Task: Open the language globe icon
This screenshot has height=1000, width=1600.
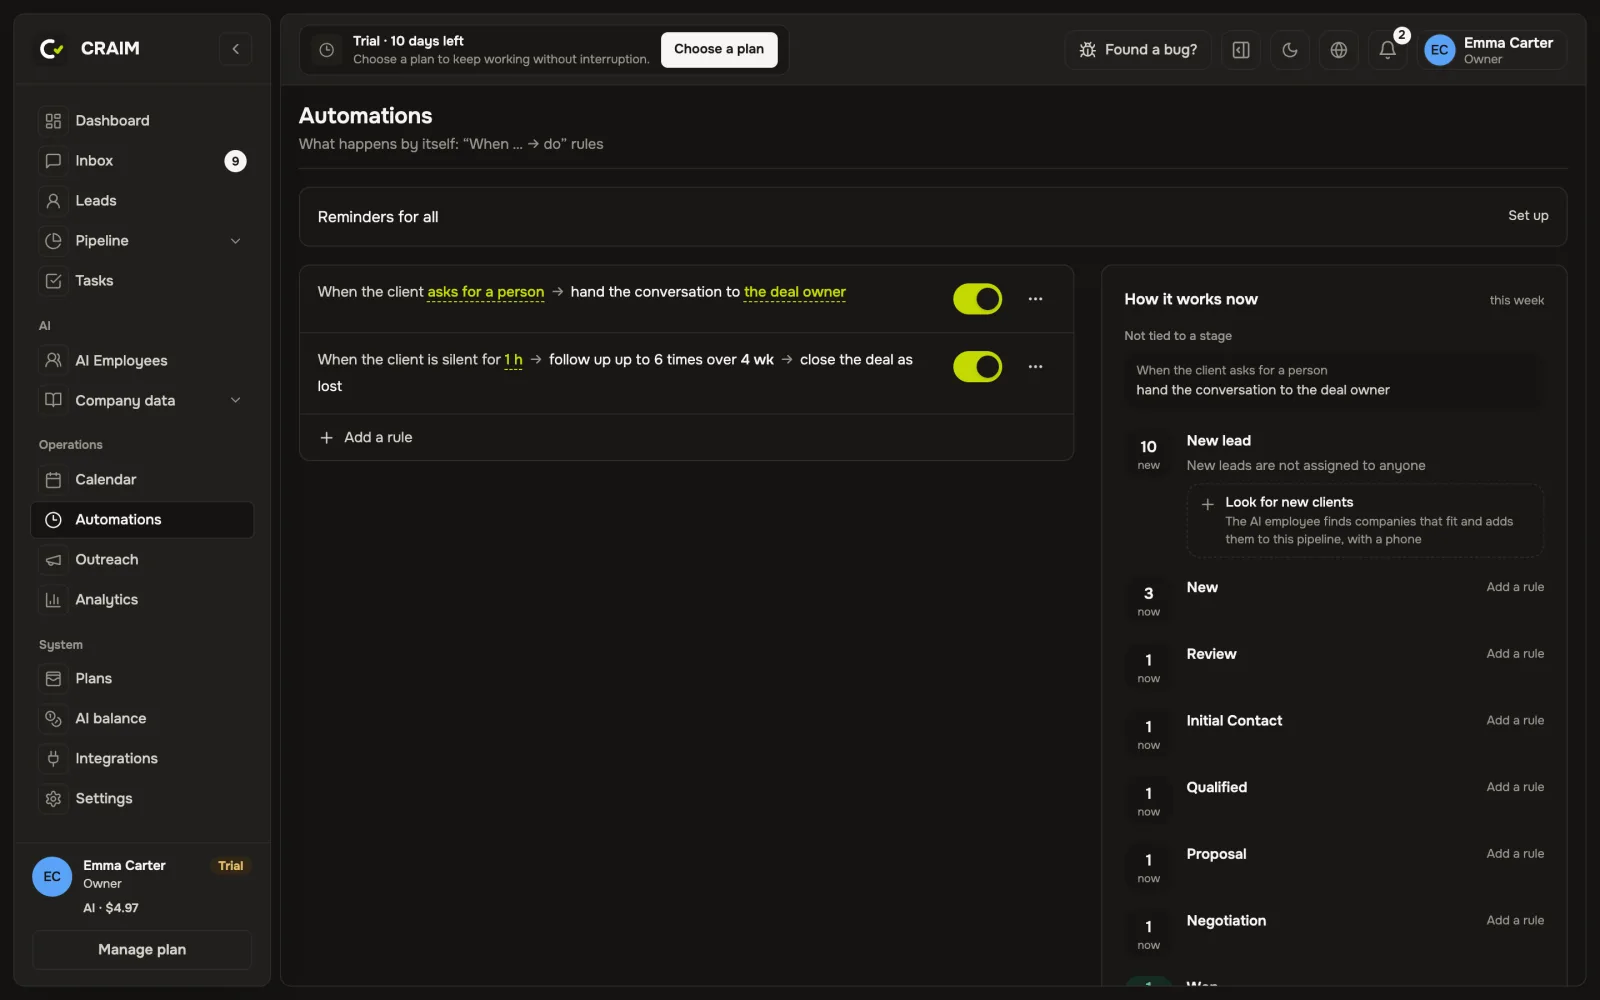Action: 1339,50
